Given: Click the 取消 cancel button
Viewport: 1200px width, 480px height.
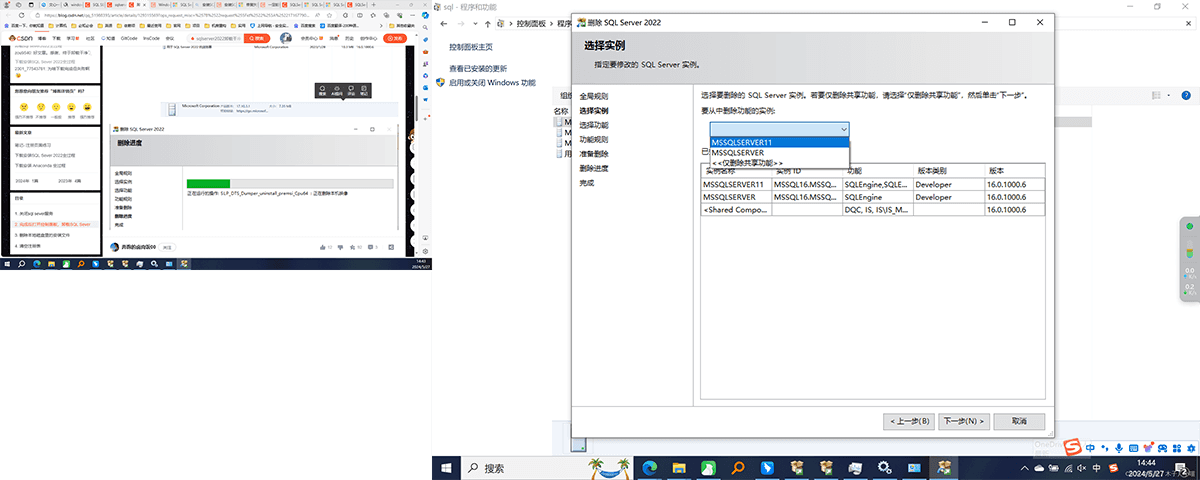Looking at the screenshot, I should 1019,421.
